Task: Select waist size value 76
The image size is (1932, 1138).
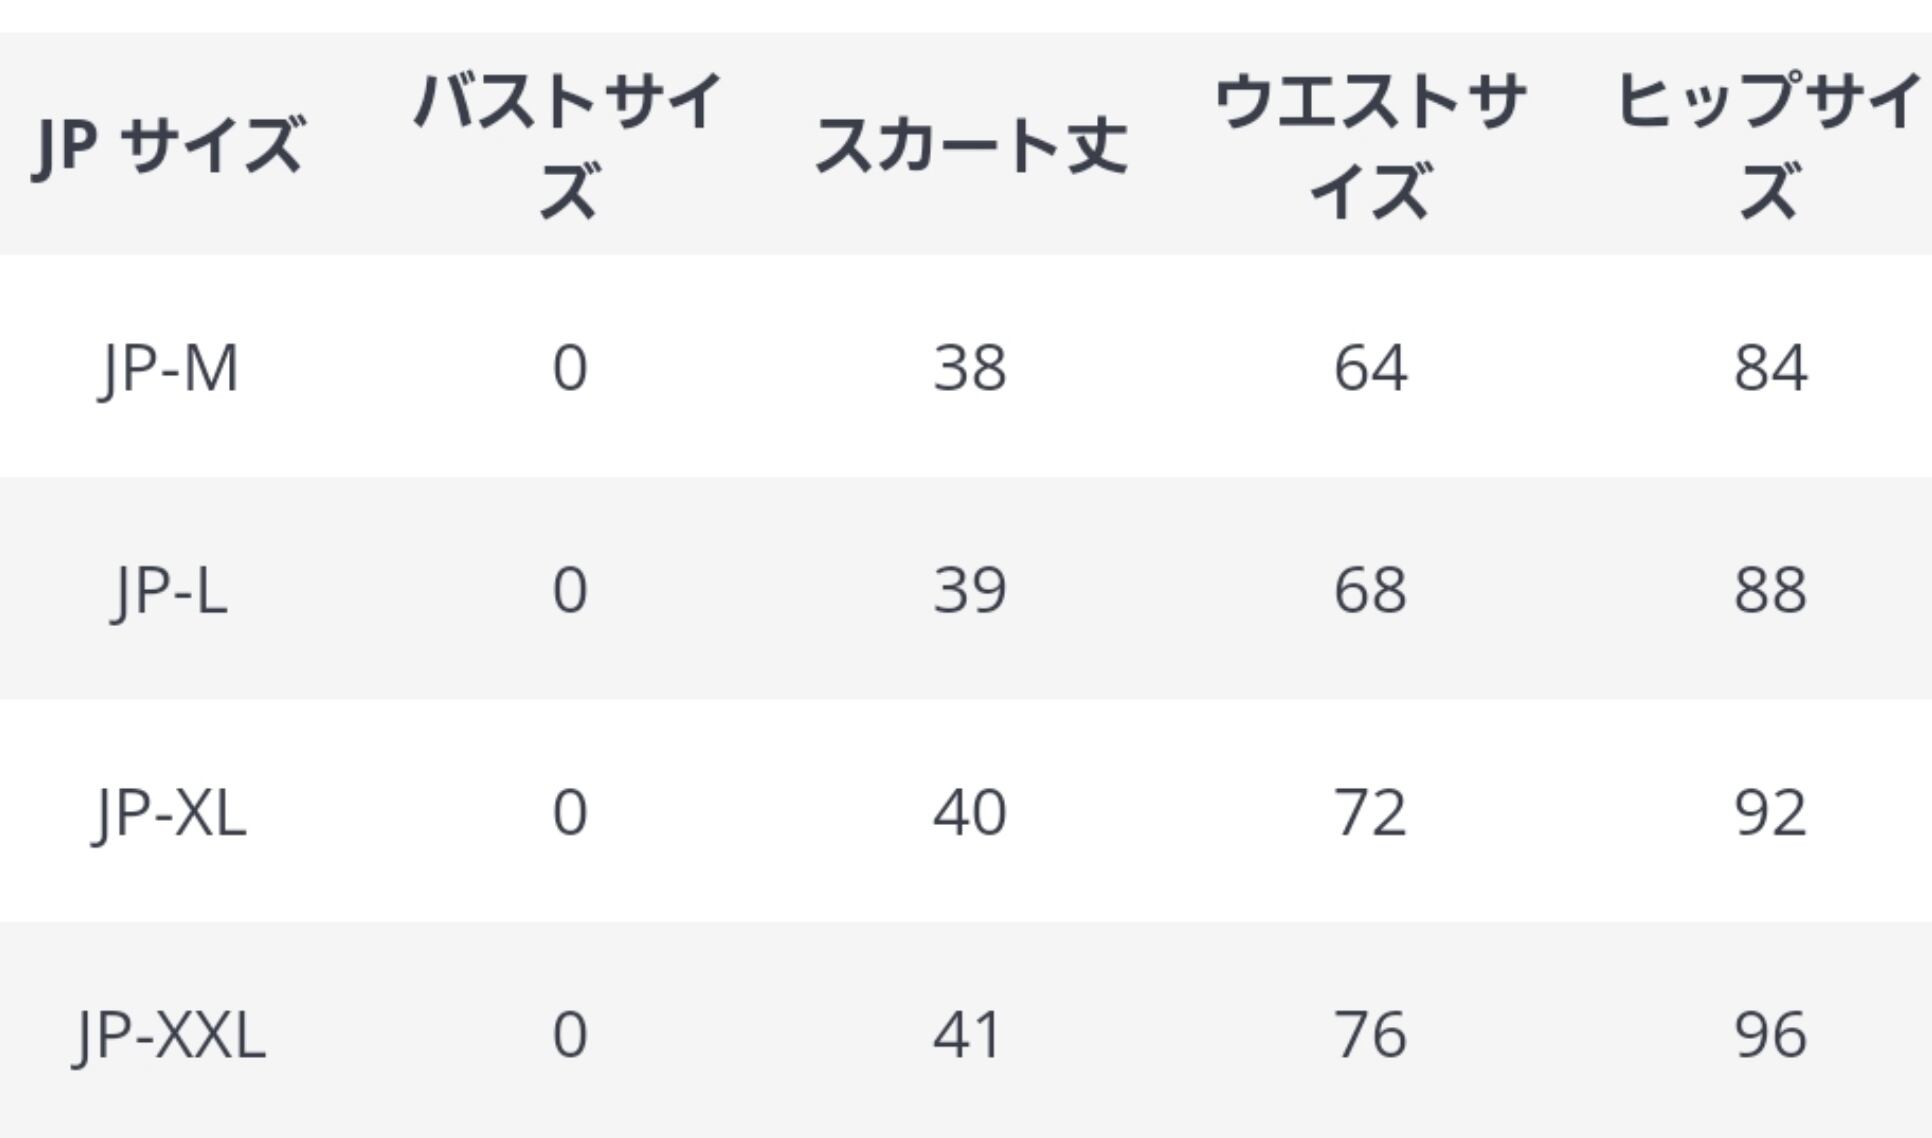Action: (1370, 1034)
